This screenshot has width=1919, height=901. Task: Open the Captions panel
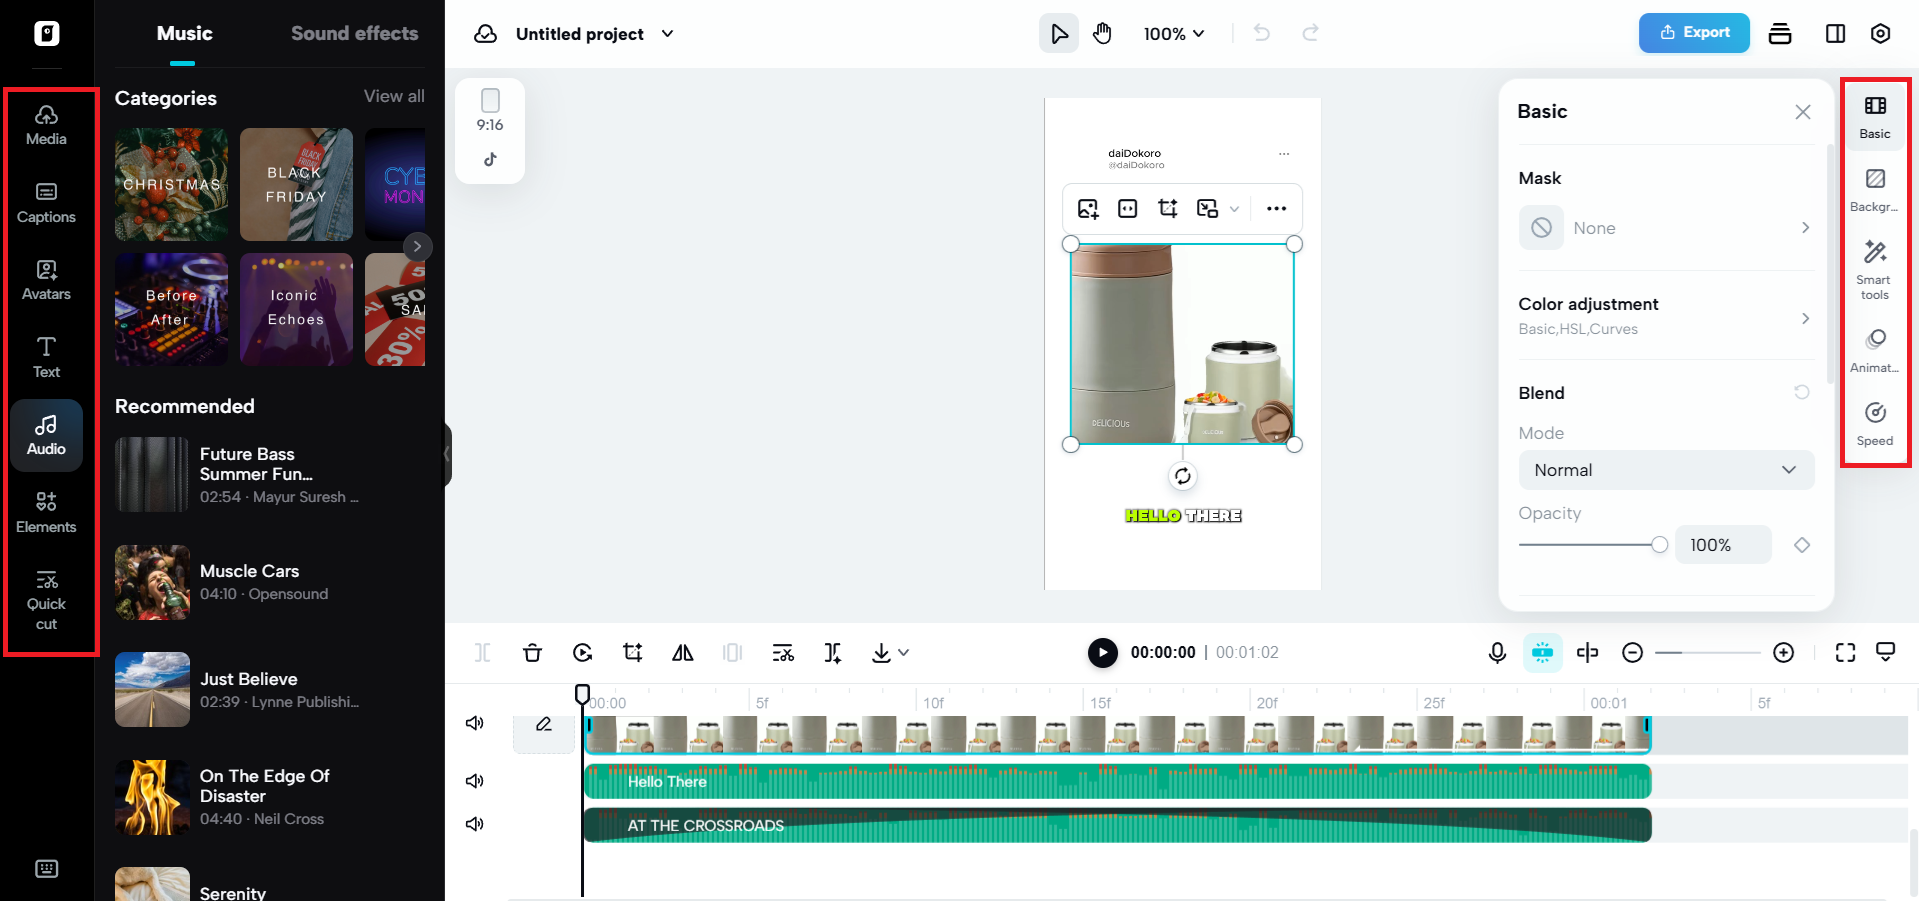click(x=46, y=203)
